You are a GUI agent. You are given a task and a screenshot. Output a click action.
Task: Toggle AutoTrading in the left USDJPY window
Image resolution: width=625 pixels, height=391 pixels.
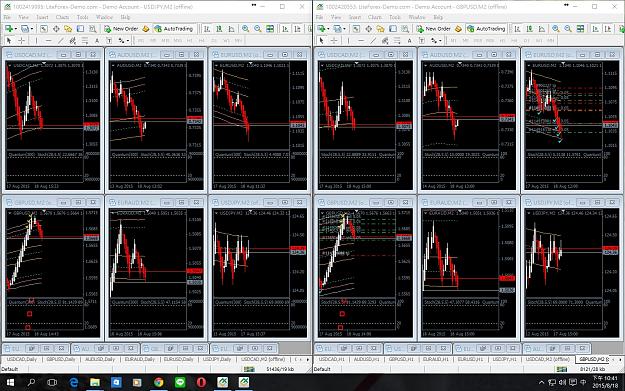pos(174,29)
